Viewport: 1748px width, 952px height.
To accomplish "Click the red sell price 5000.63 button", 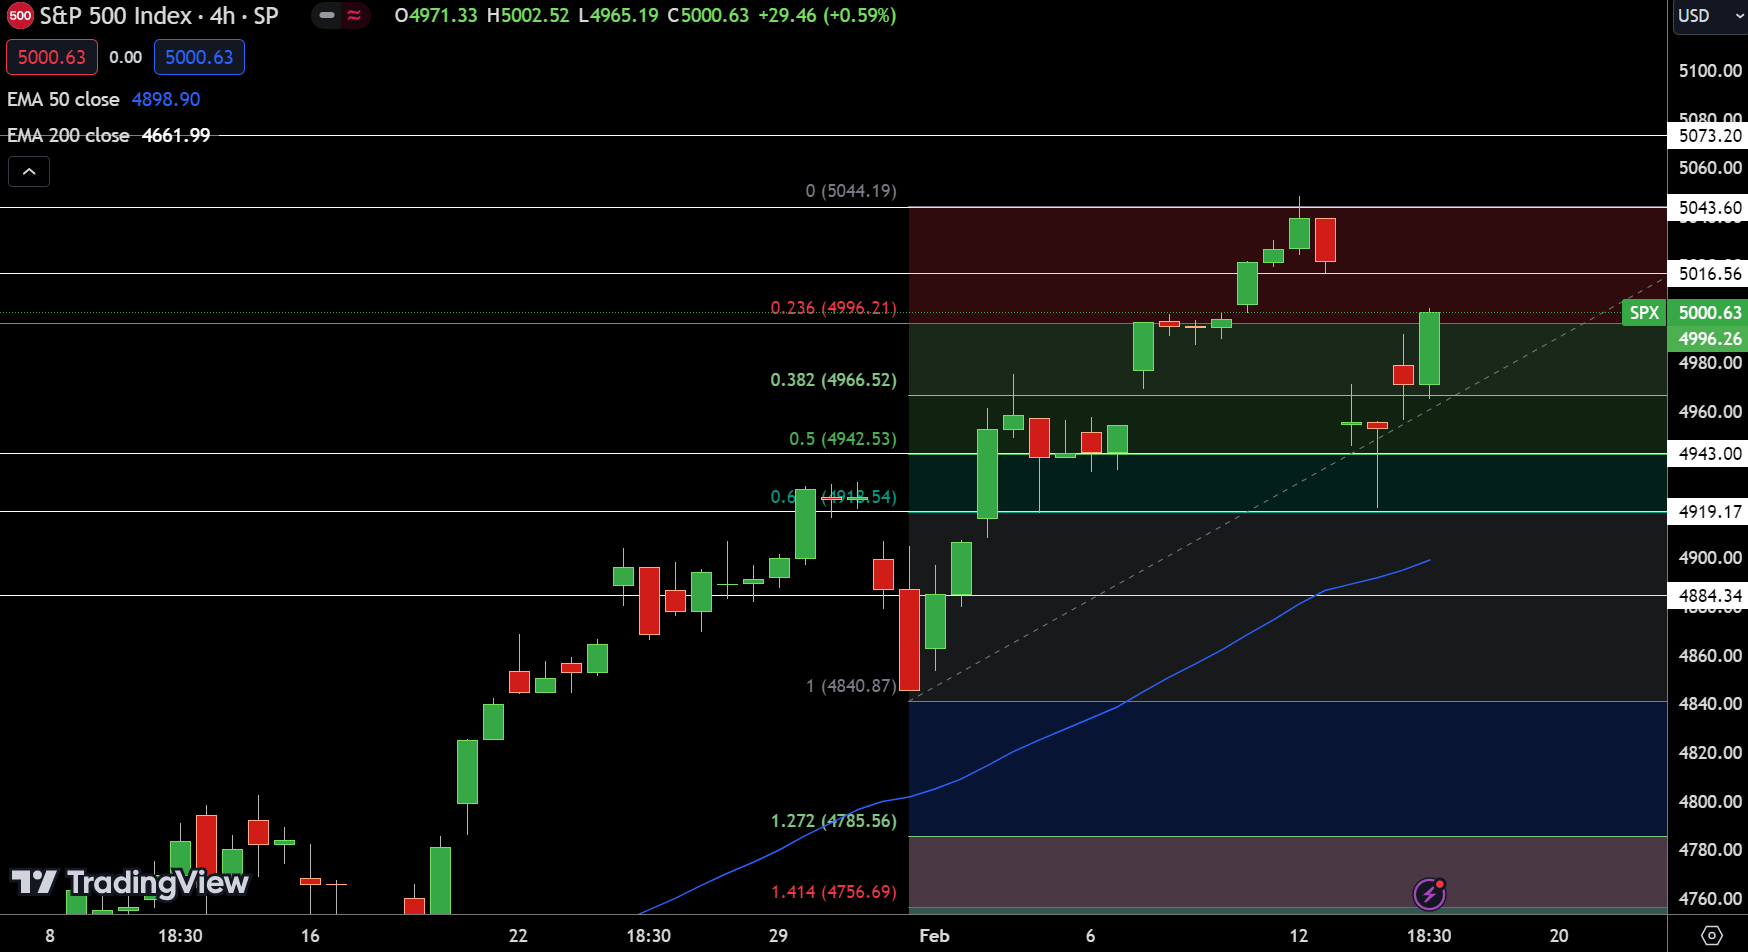I will pos(52,57).
